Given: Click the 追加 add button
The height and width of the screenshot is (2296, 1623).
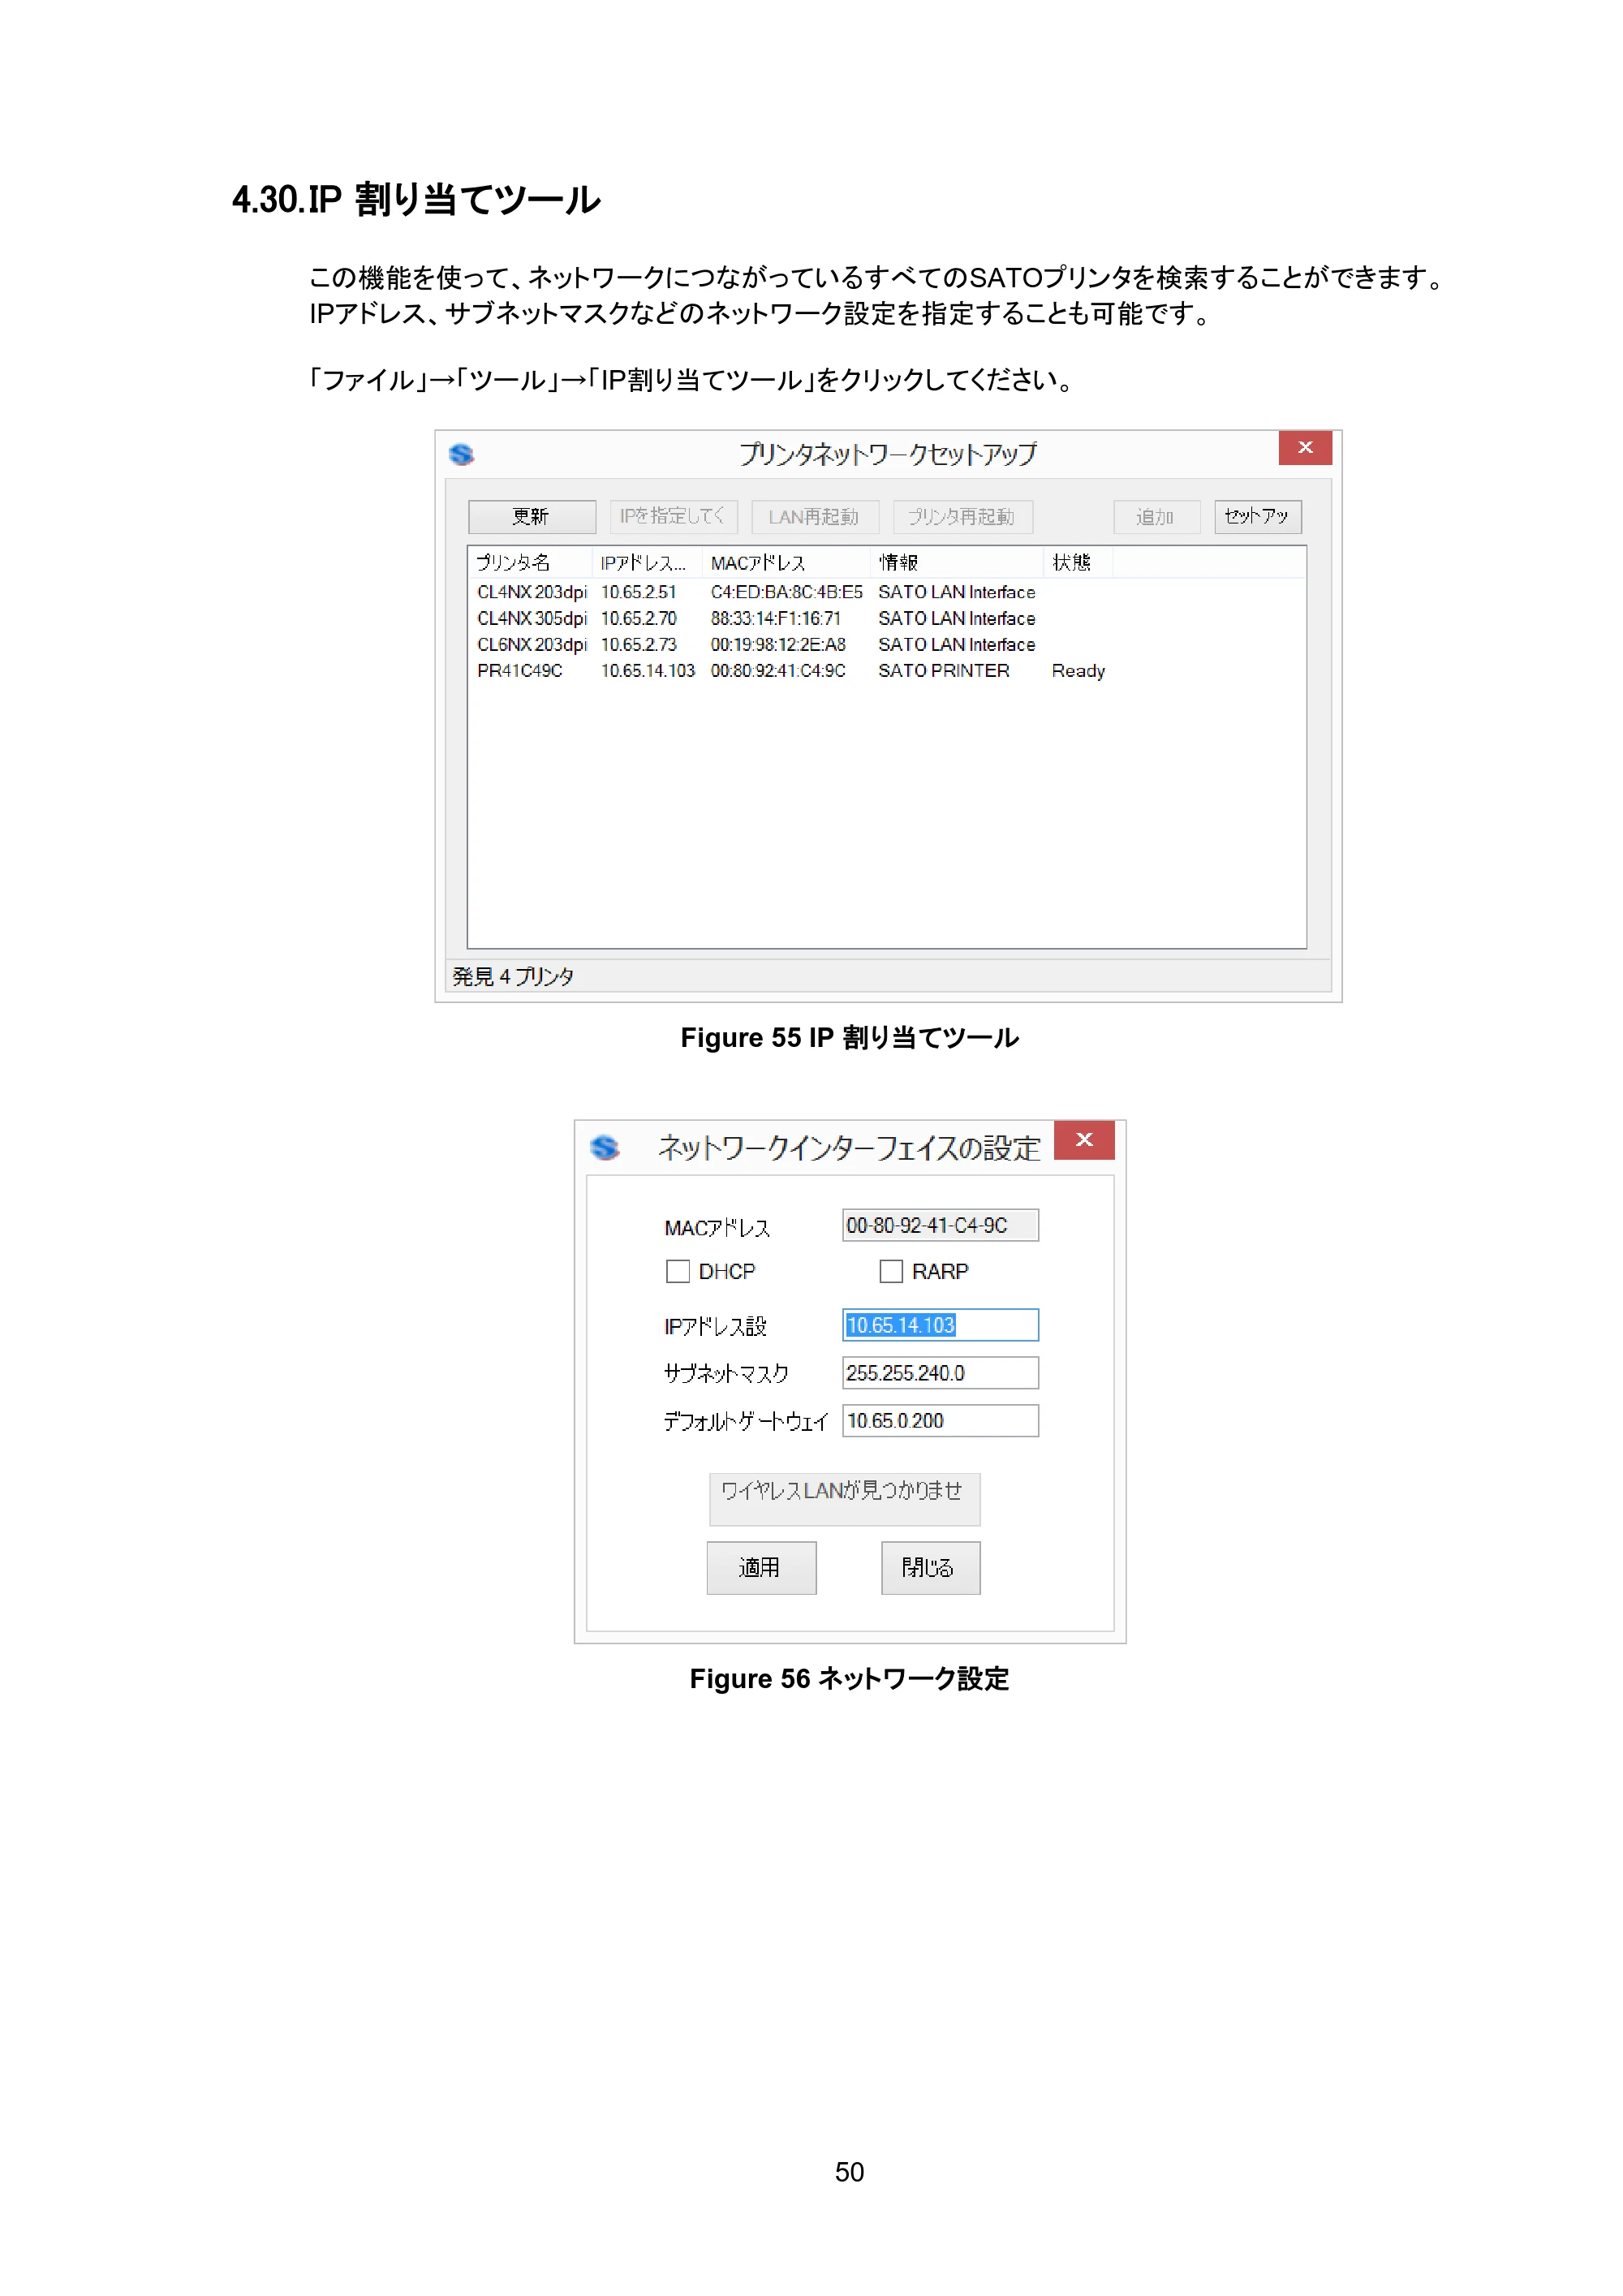Looking at the screenshot, I should (1156, 517).
